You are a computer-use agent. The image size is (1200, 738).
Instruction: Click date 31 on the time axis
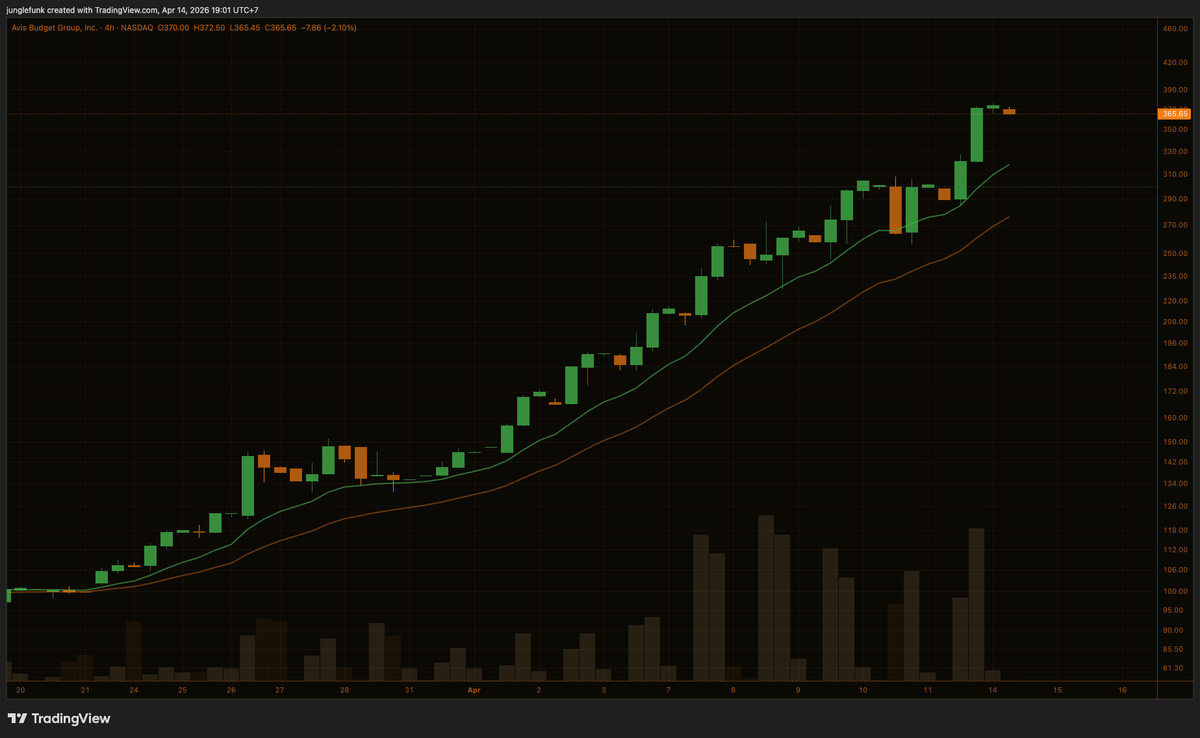(x=409, y=690)
